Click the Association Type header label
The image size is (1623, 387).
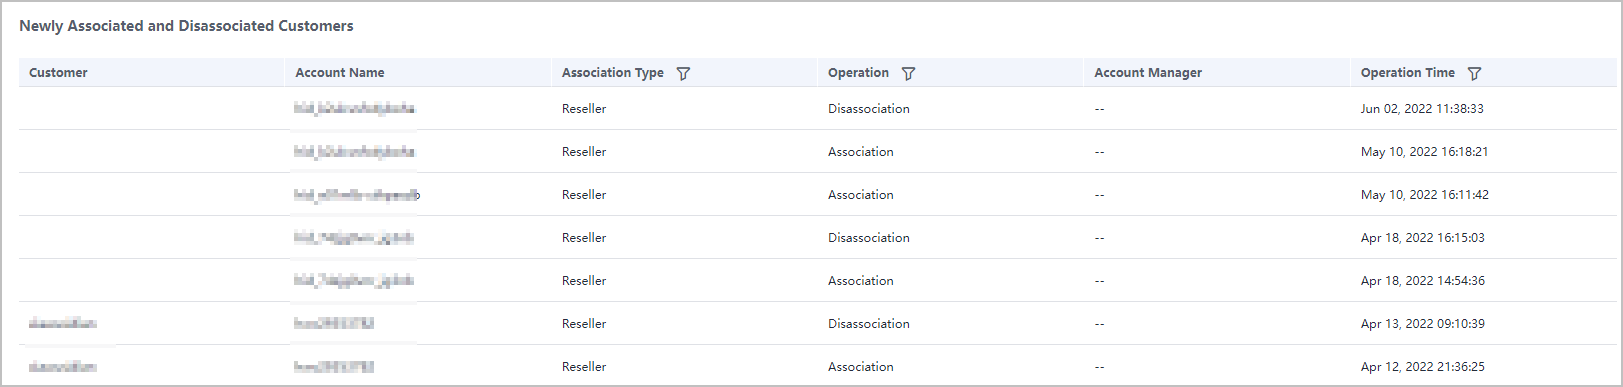coord(612,73)
